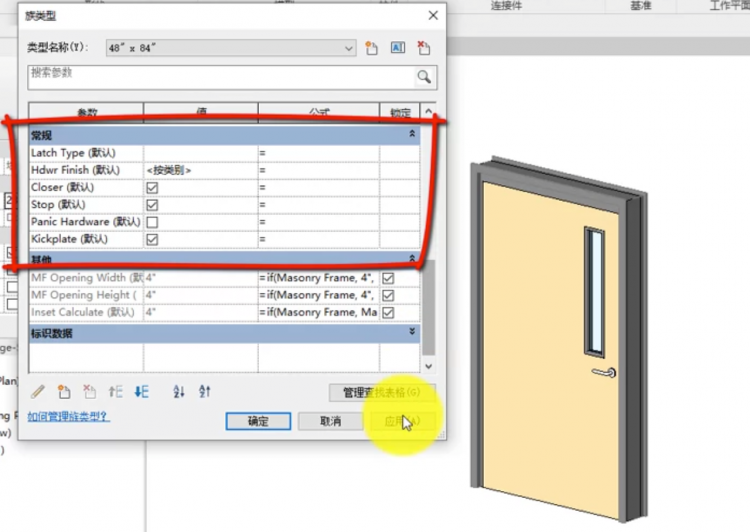The height and width of the screenshot is (532, 750).
Task: Click the Delete Type icon
Action: point(423,47)
